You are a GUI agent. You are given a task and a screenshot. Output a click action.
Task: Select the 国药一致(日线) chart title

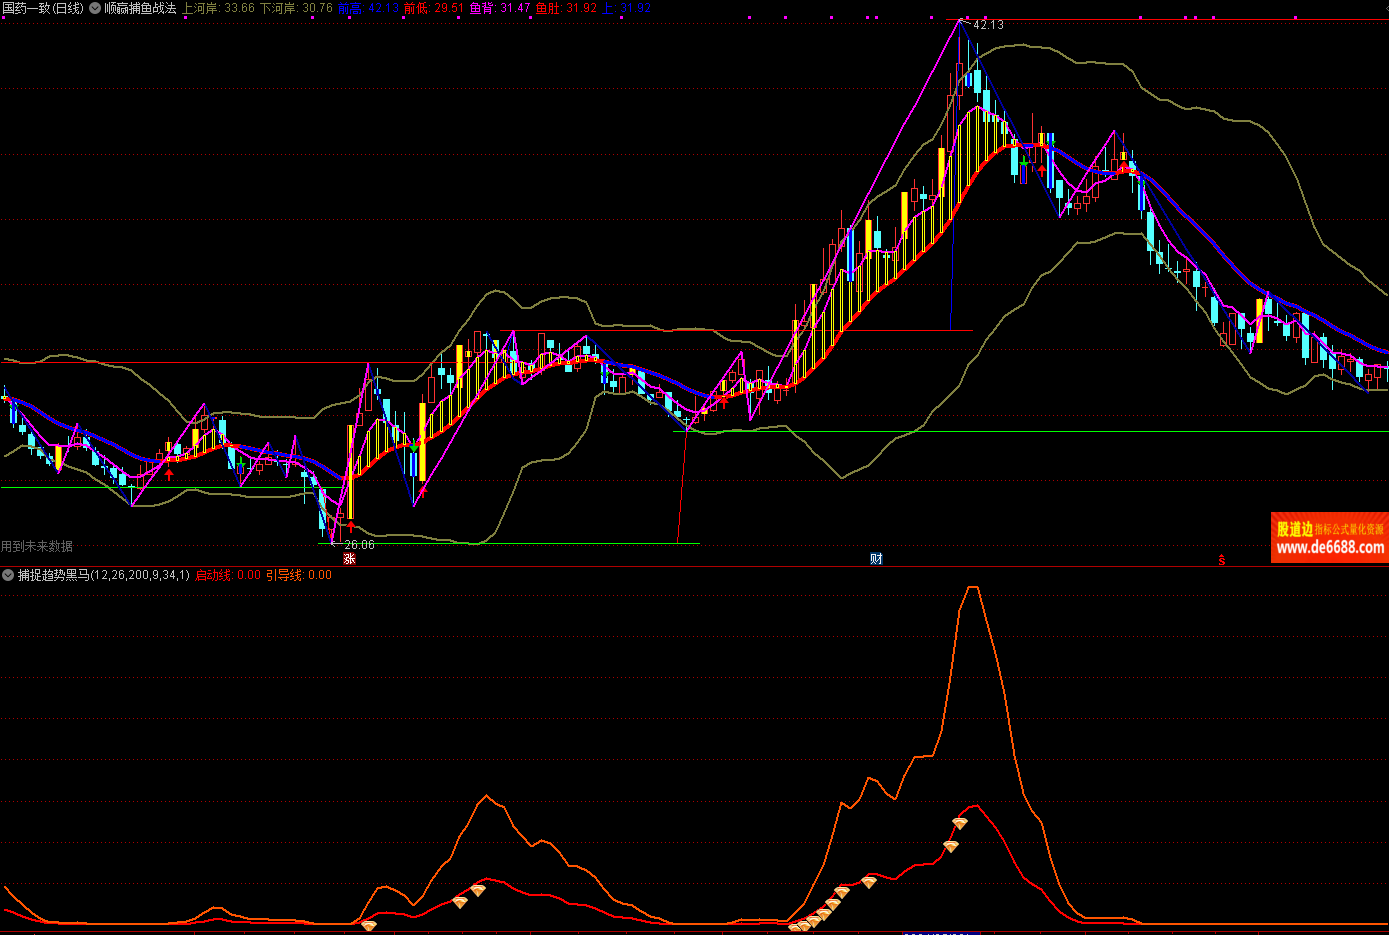[43, 8]
